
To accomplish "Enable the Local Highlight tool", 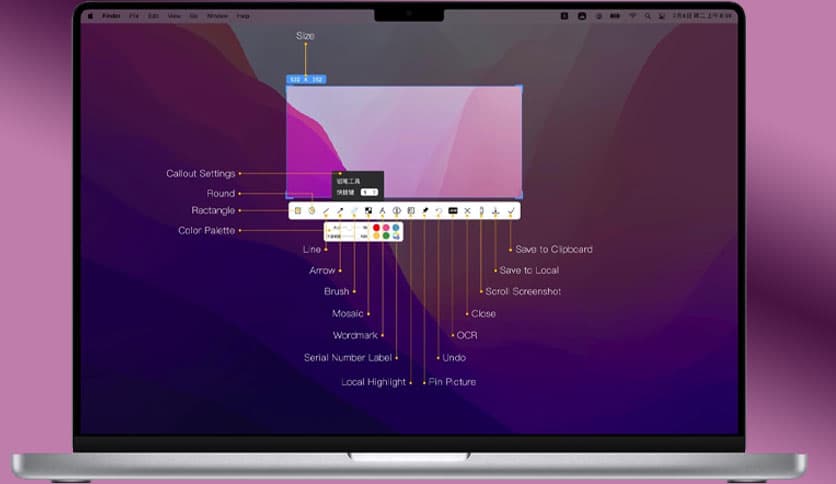I will click(411, 211).
